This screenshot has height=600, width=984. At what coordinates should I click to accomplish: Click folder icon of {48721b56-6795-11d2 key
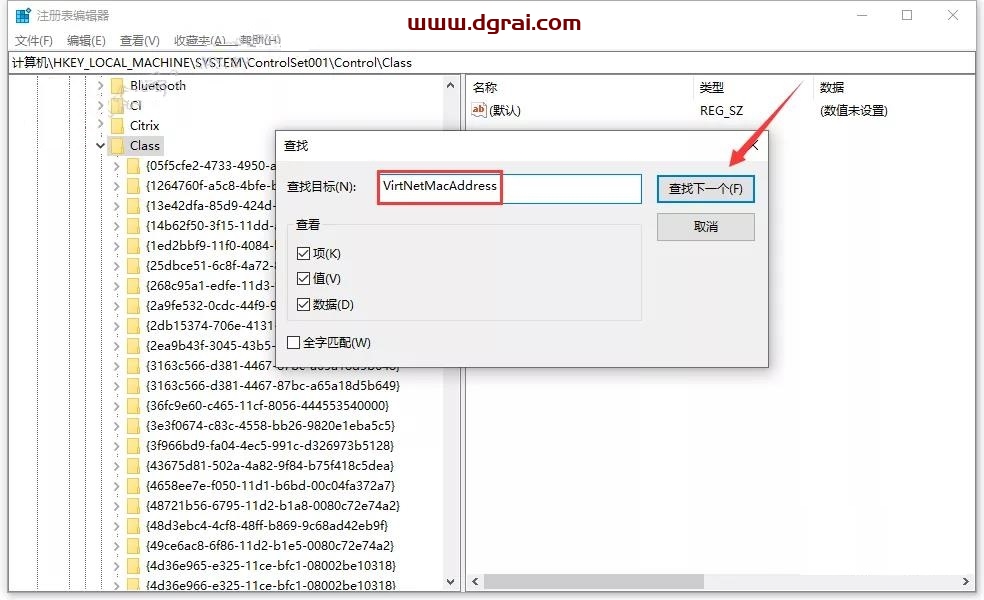tap(134, 506)
